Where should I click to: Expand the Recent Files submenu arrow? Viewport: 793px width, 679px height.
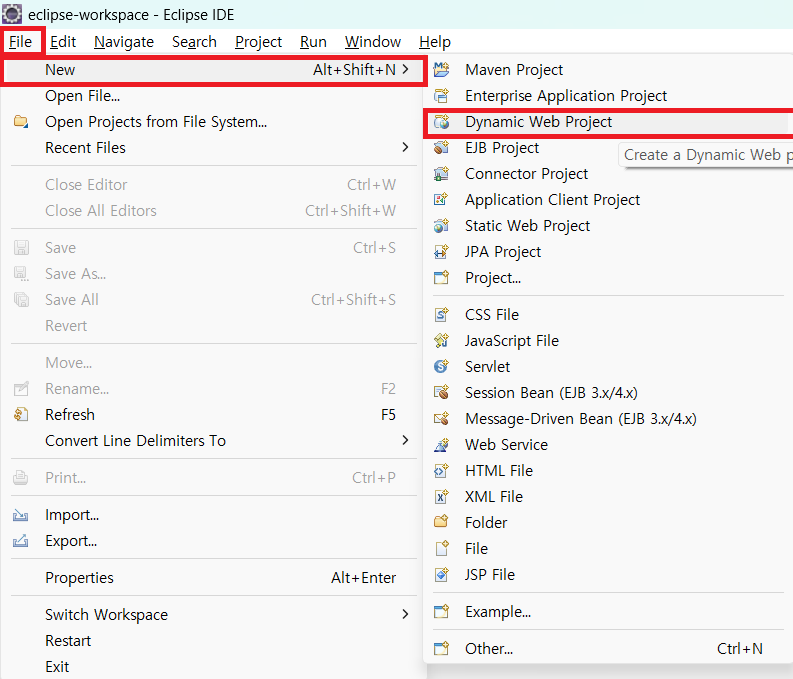point(405,147)
